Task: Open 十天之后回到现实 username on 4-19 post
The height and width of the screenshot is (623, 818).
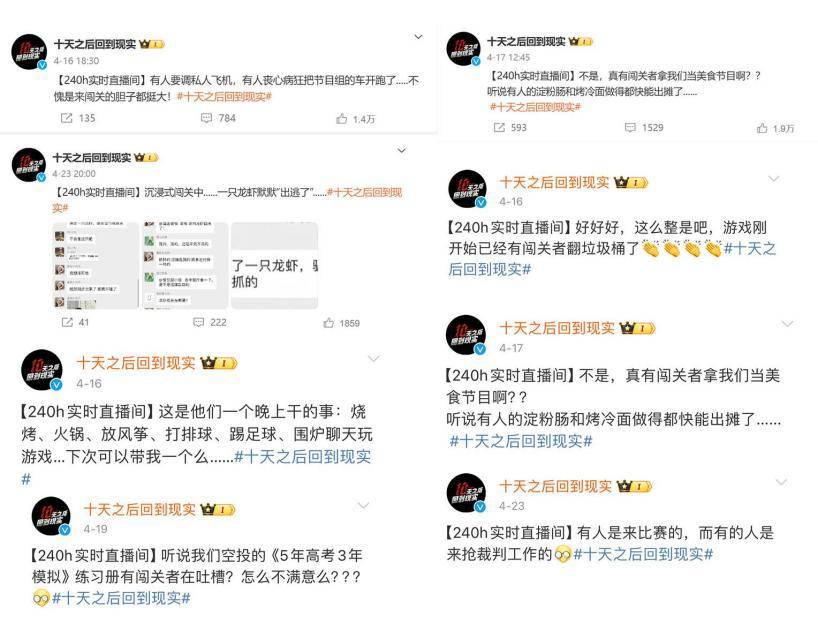Action: 139,509
